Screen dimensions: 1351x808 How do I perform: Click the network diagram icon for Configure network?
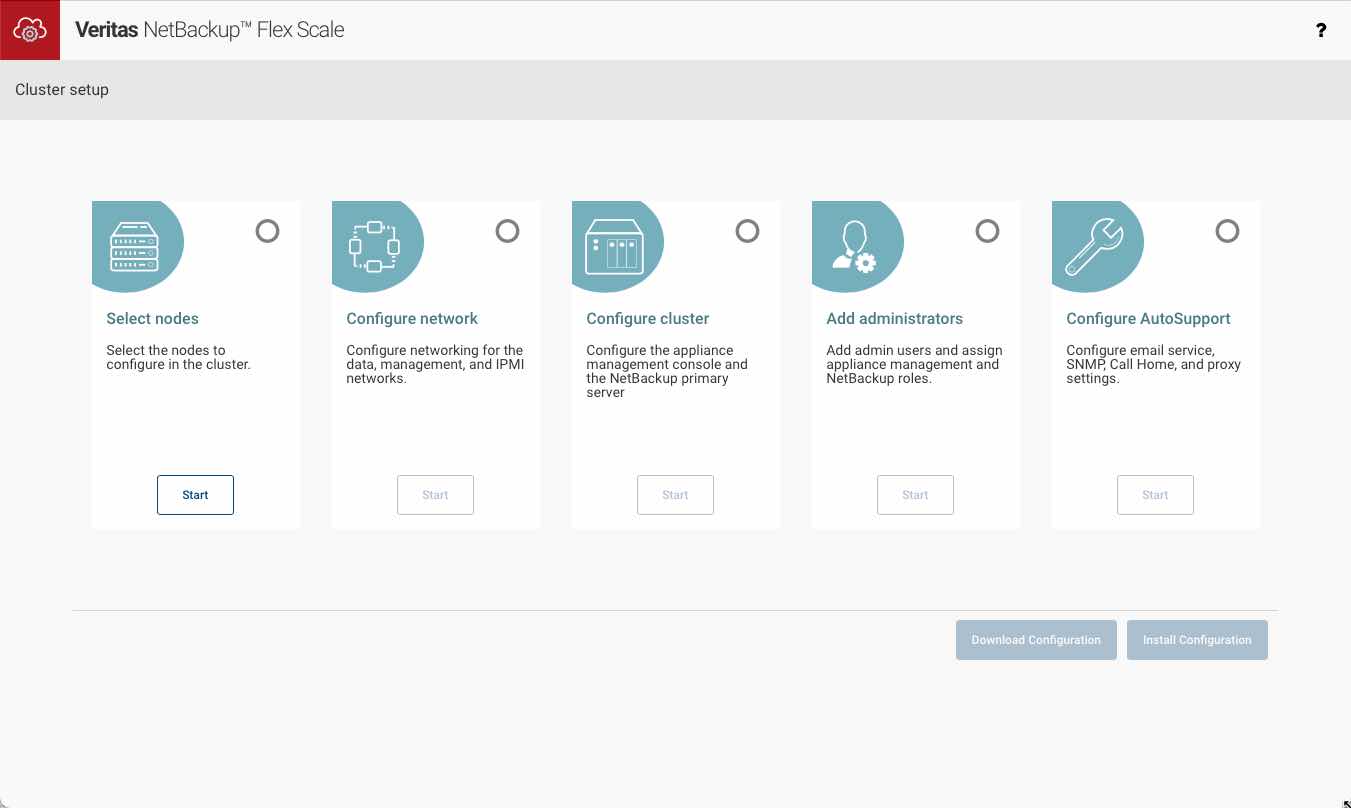point(374,247)
